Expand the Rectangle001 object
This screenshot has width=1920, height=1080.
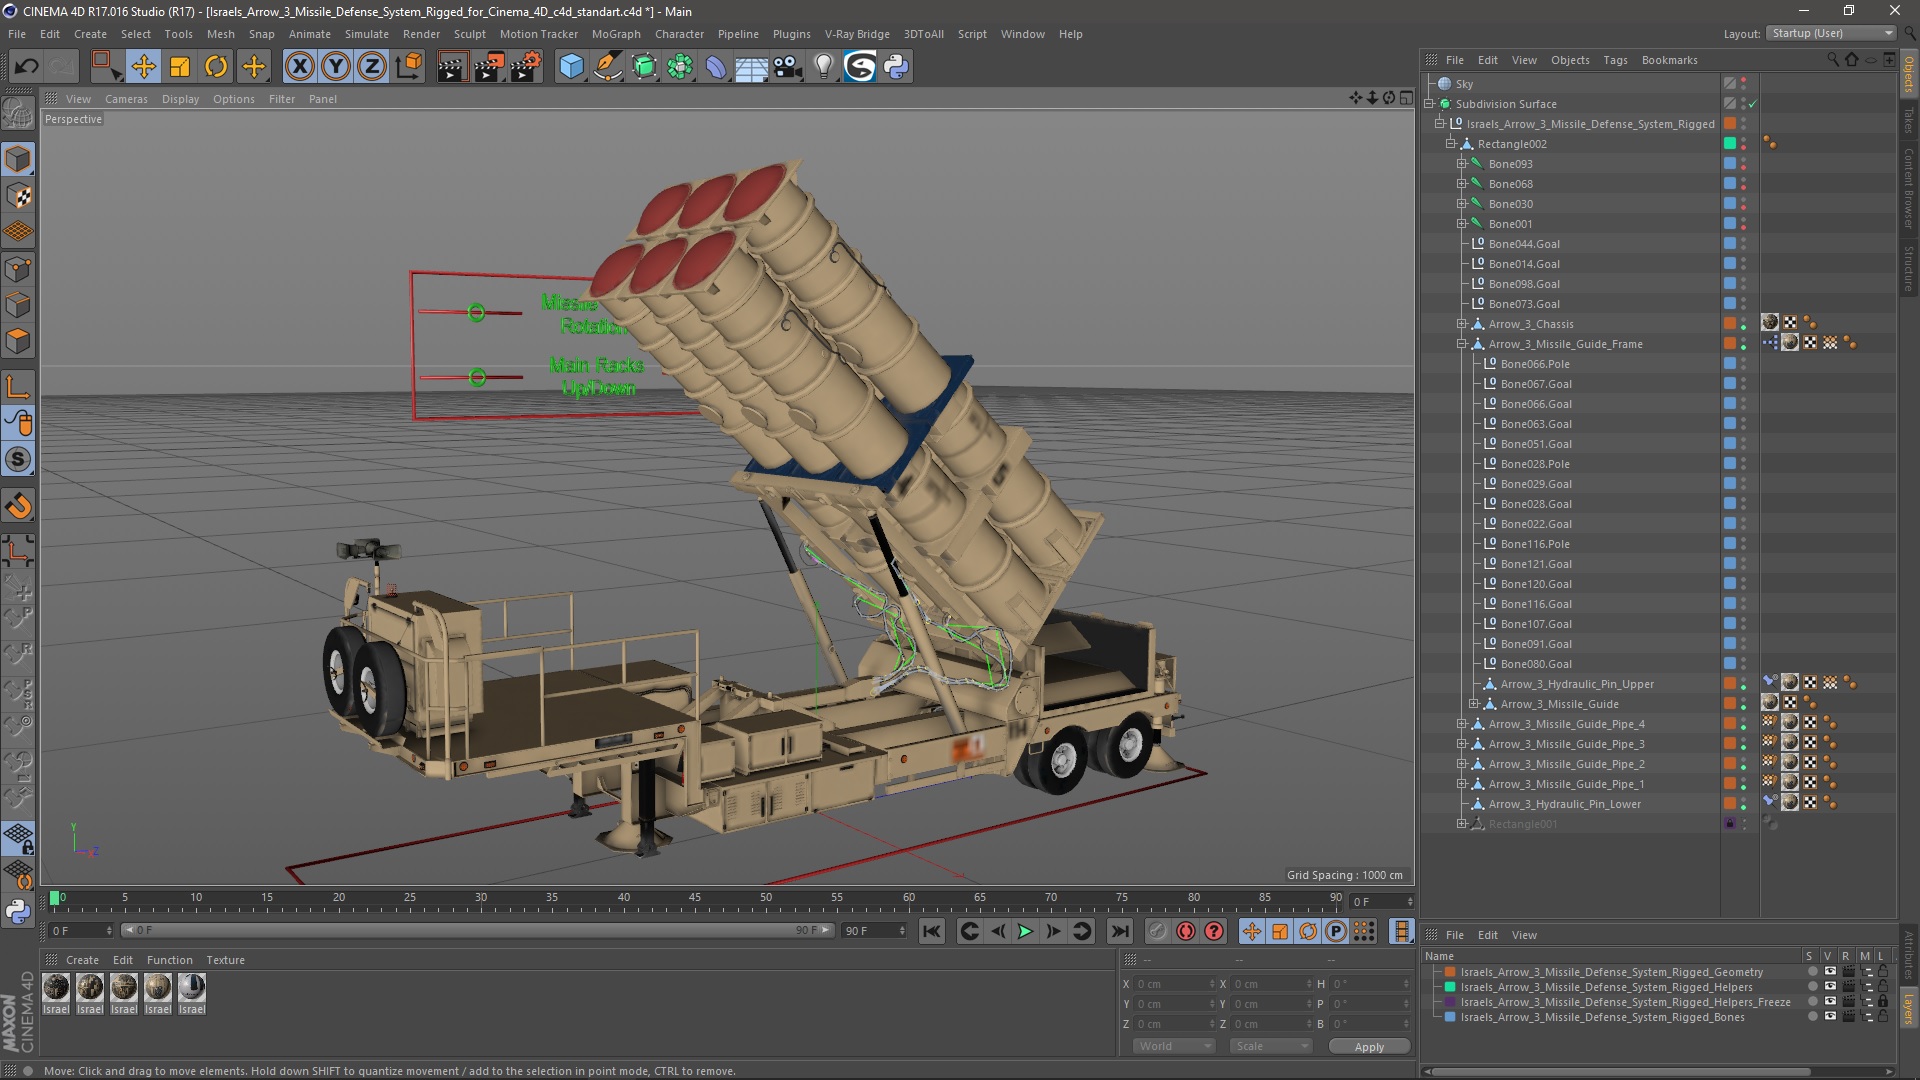pos(1462,824)
